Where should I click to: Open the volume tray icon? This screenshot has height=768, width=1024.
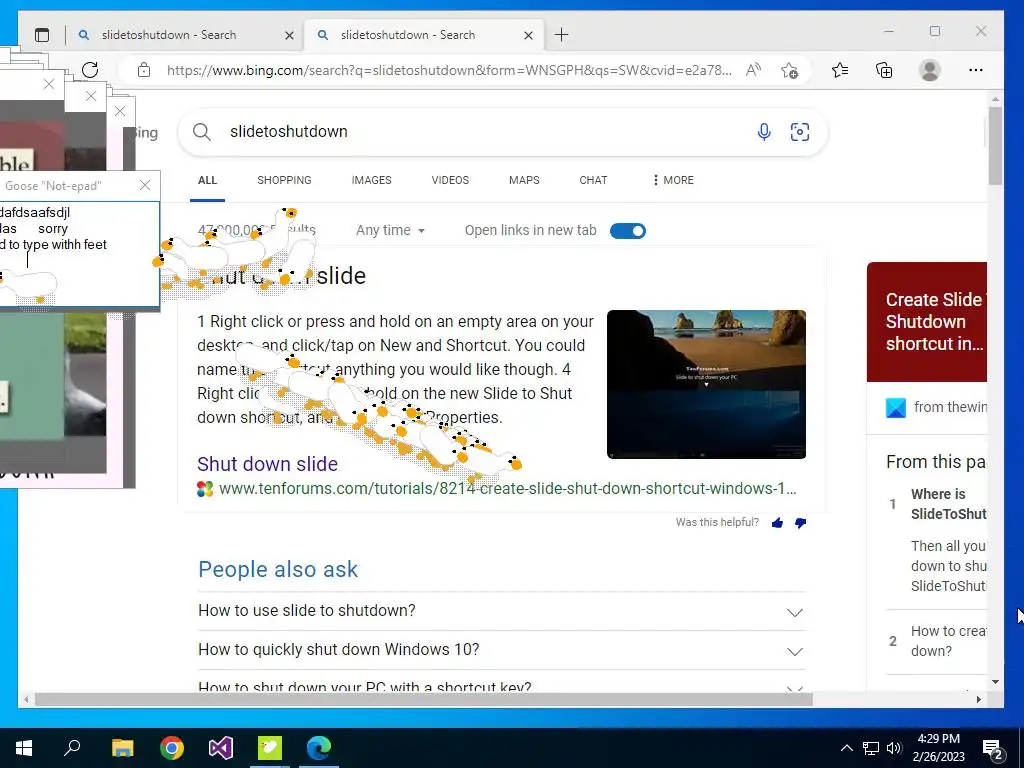pyautogui.click(x=894, y=748)
